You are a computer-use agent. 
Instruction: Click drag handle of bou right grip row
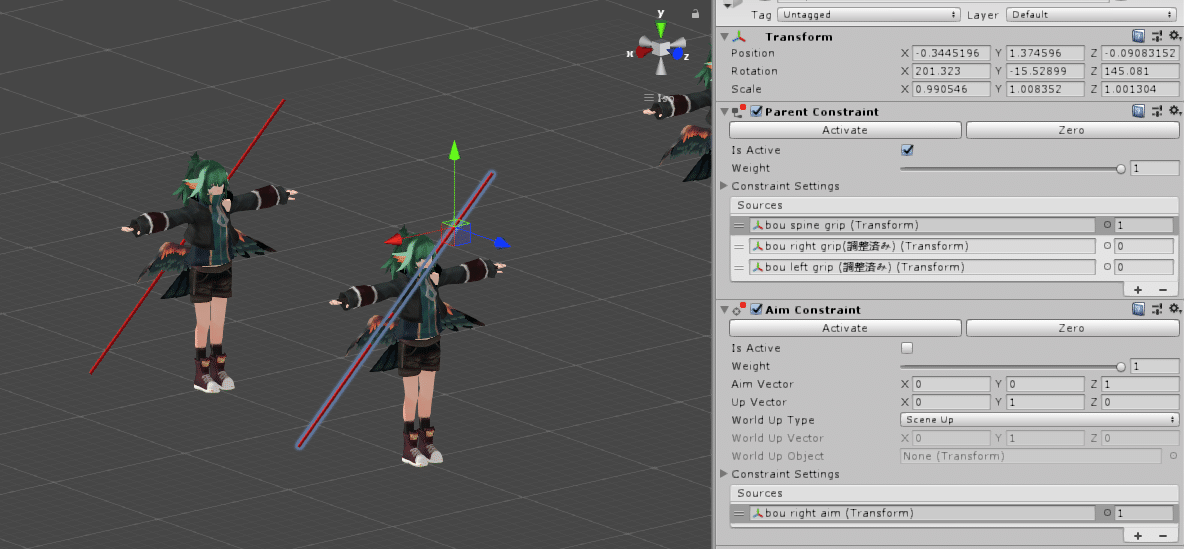(739, 246)
